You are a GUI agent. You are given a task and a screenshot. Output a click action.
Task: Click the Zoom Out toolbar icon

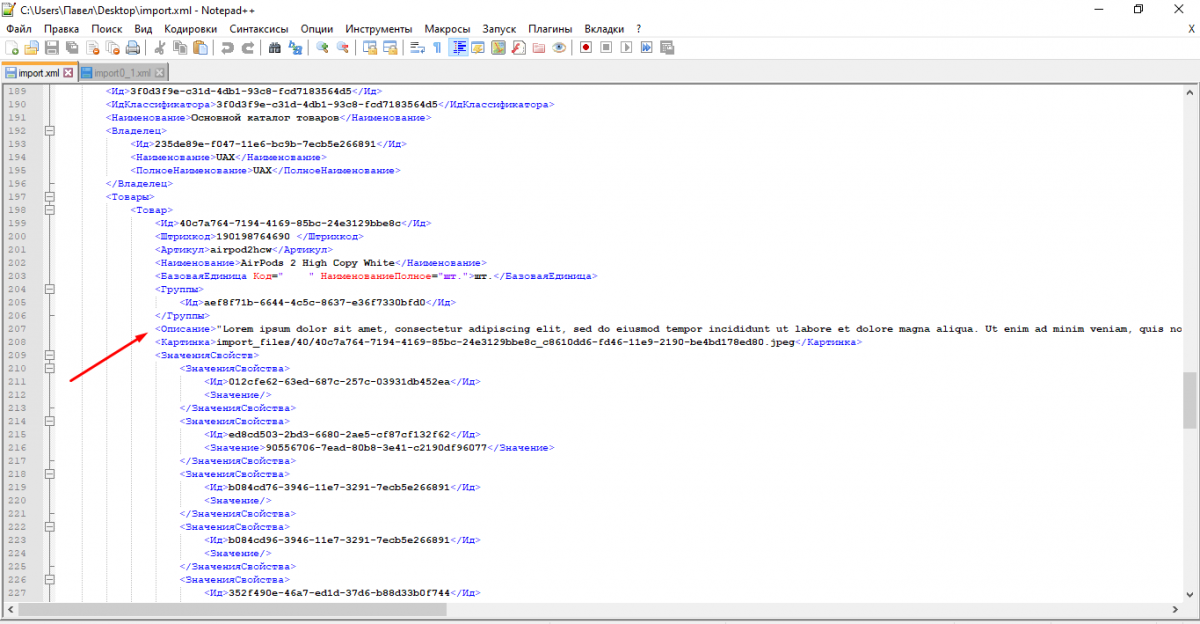[342, 47]
